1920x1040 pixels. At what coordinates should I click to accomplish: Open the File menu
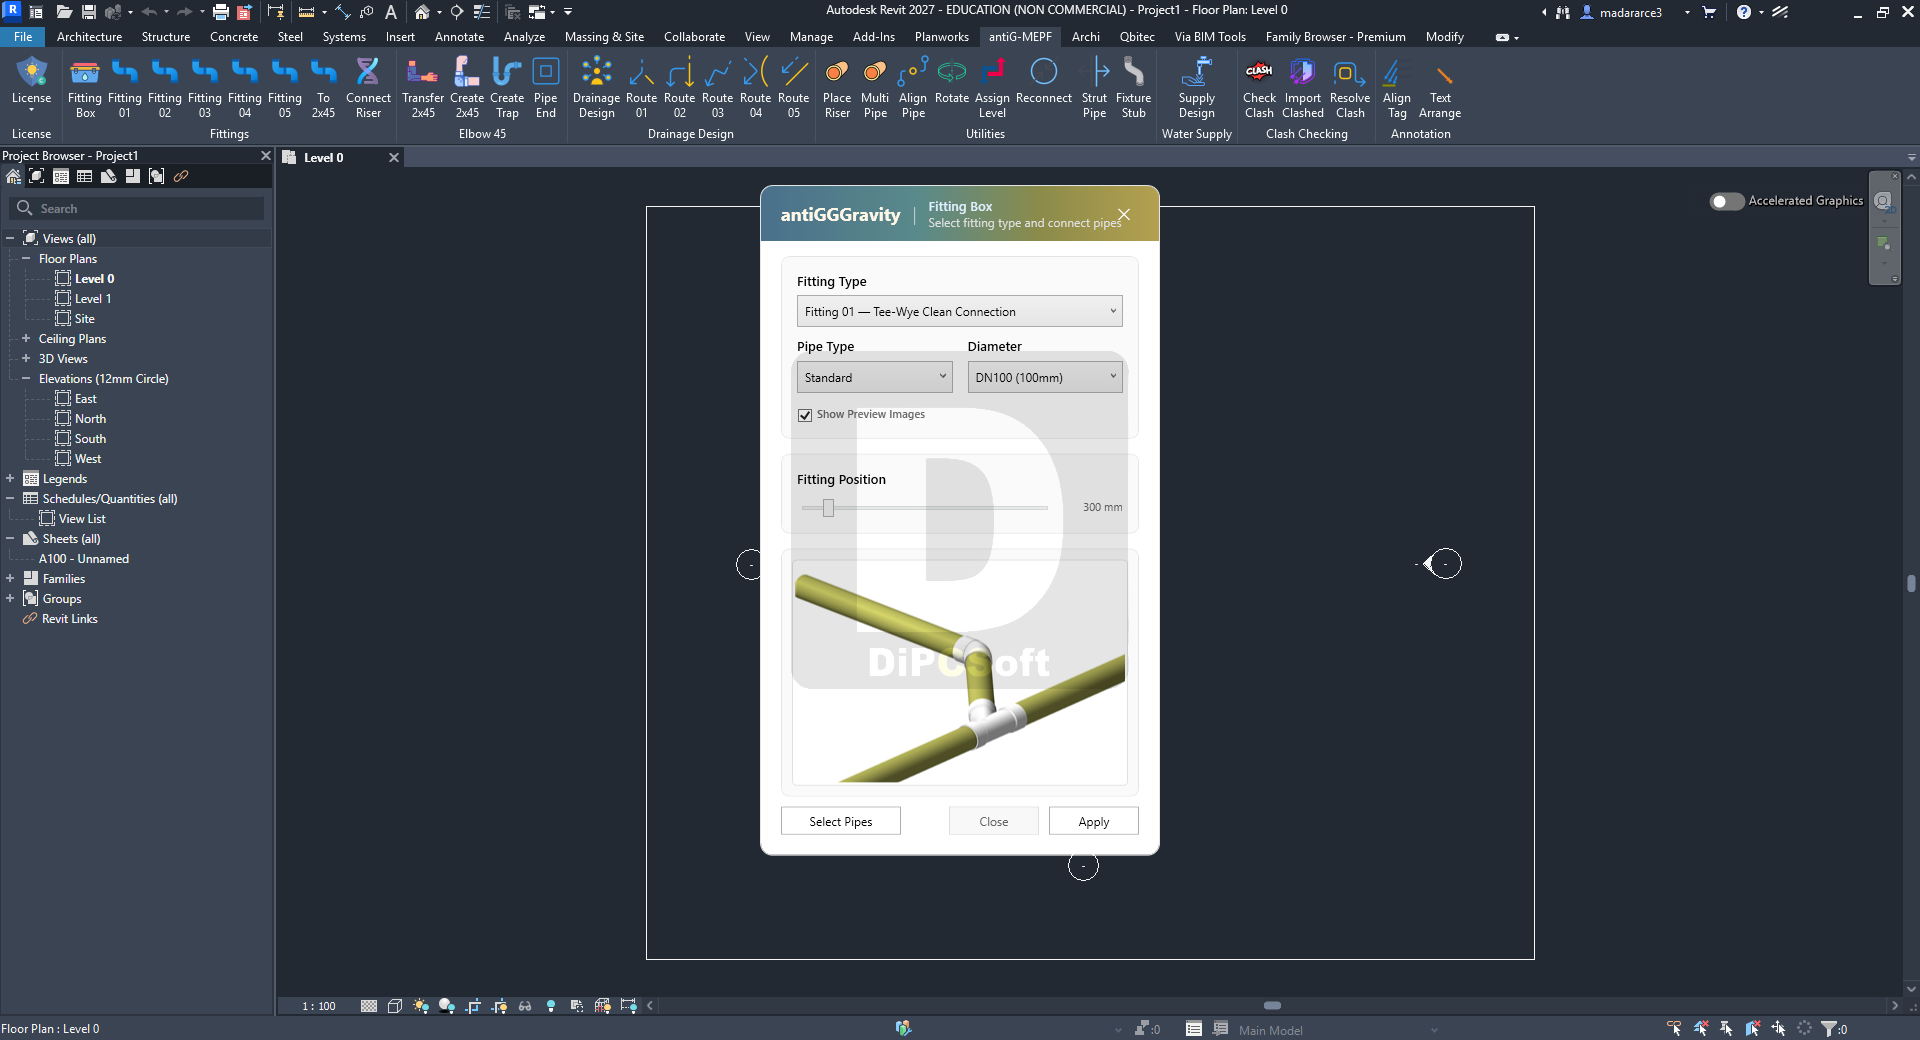(x=23, y=37)
